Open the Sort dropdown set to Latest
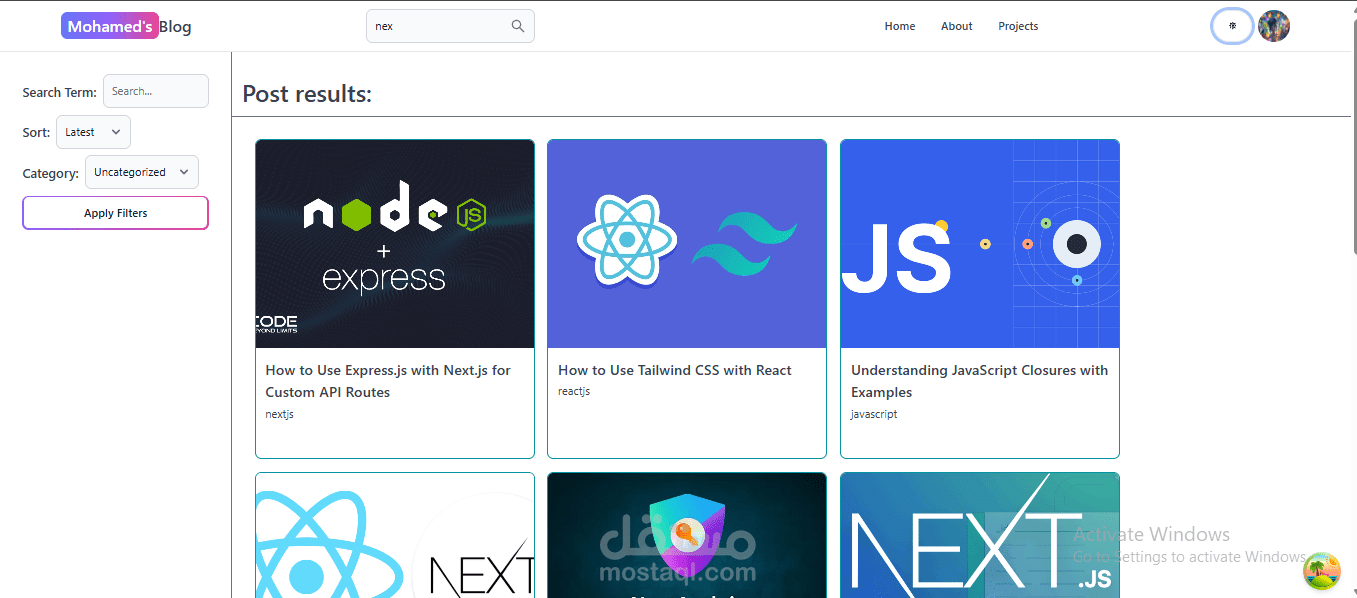This screenshot has width=1357, height=598. pyautogui.click(x=93, y=132)
